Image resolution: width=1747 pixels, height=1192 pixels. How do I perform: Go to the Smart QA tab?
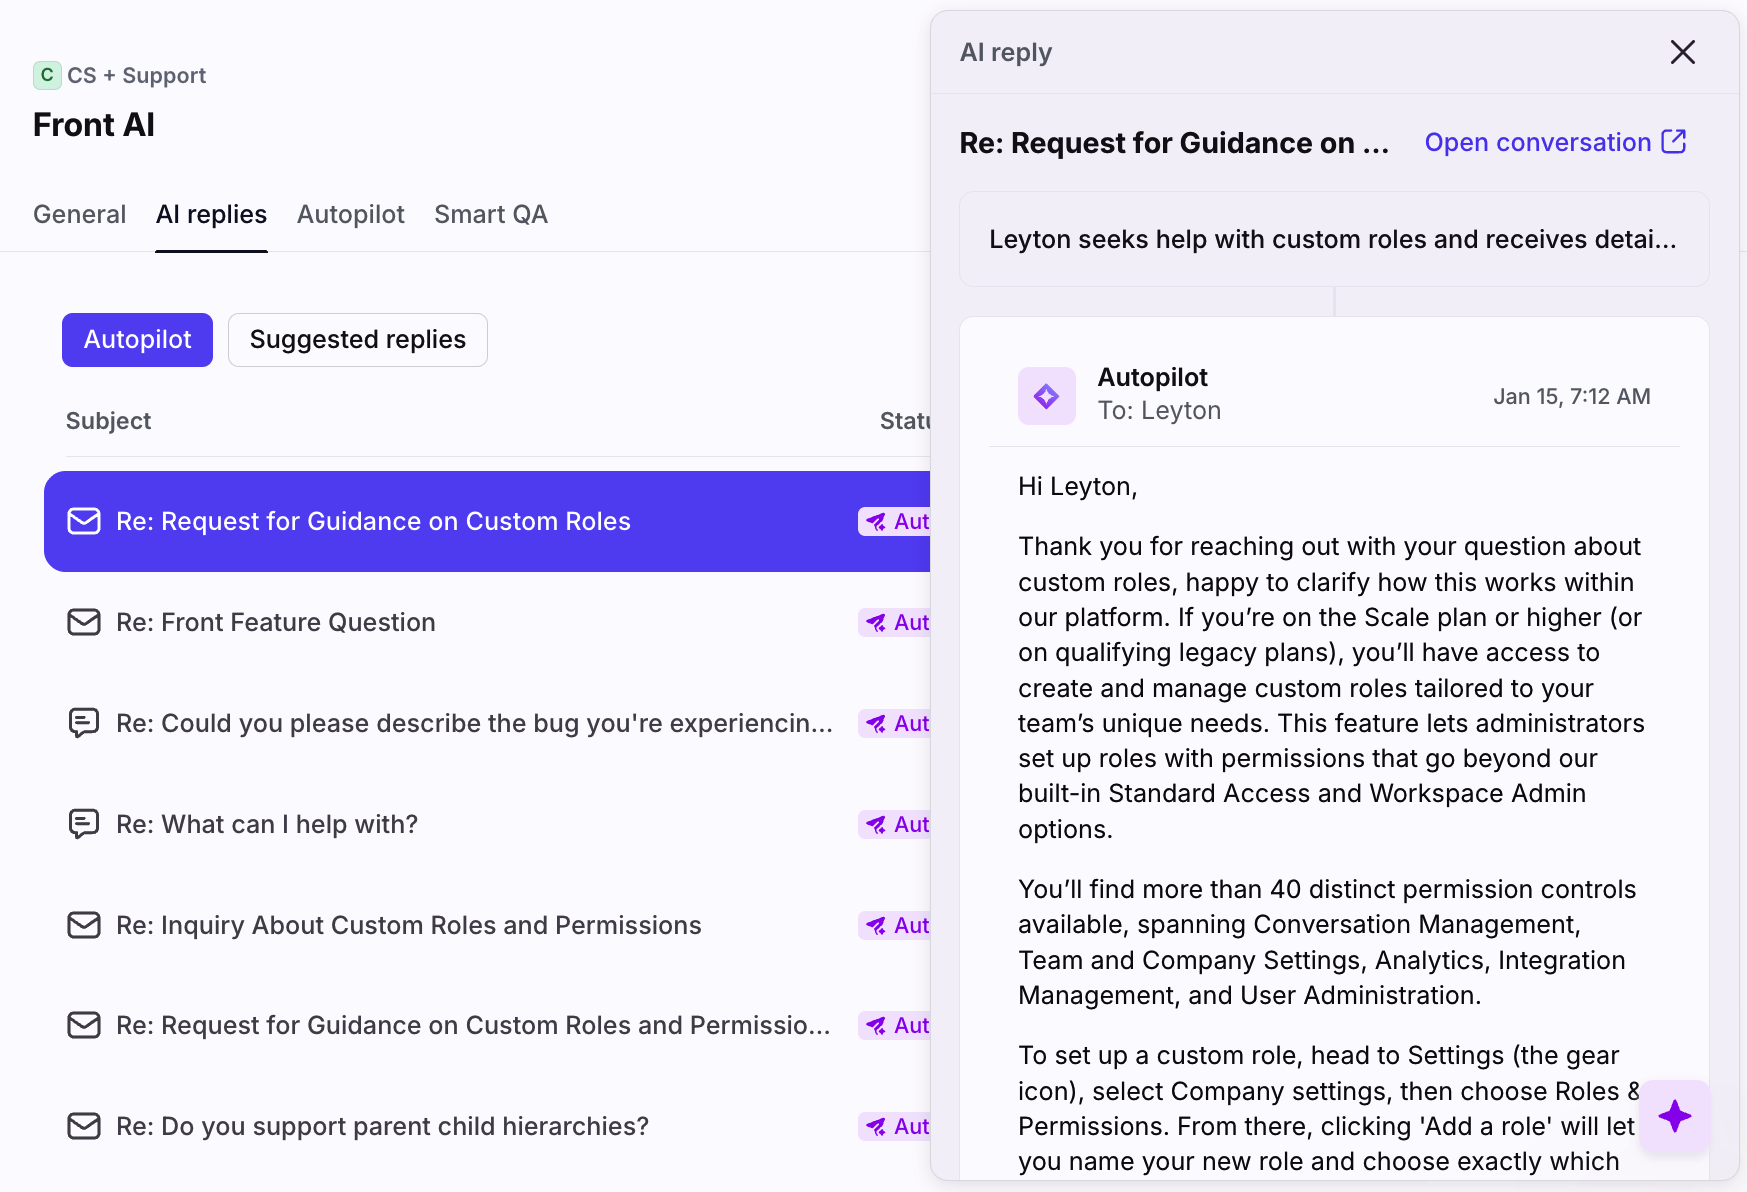click(x=490, y=214)
